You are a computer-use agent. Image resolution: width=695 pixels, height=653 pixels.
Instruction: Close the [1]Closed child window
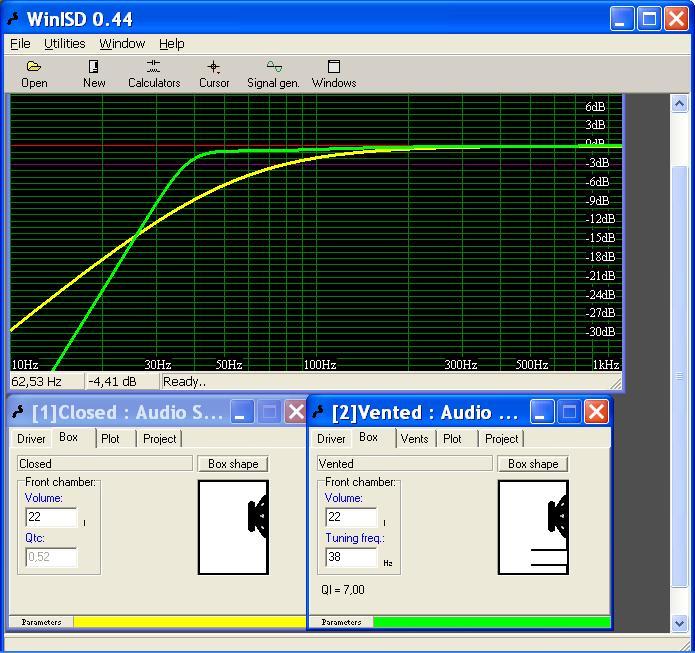pos(295,412)
